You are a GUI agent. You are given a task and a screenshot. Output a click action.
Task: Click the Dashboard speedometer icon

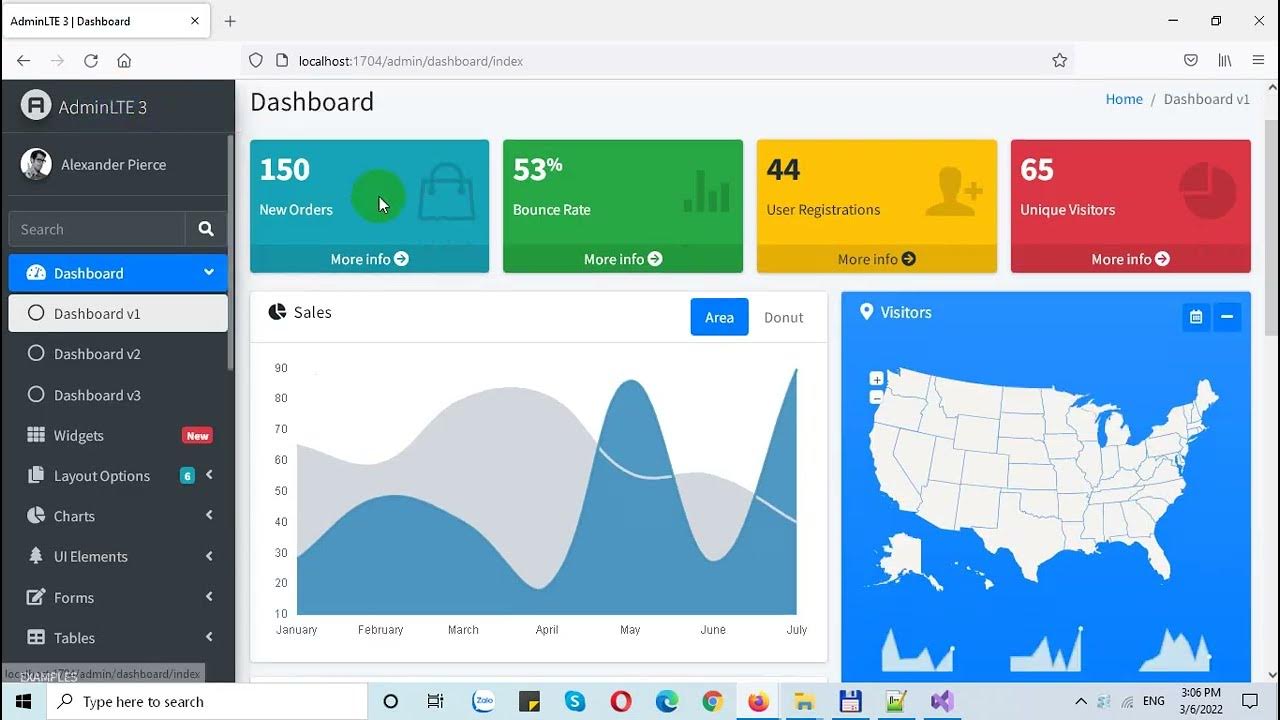click(36, 272)
